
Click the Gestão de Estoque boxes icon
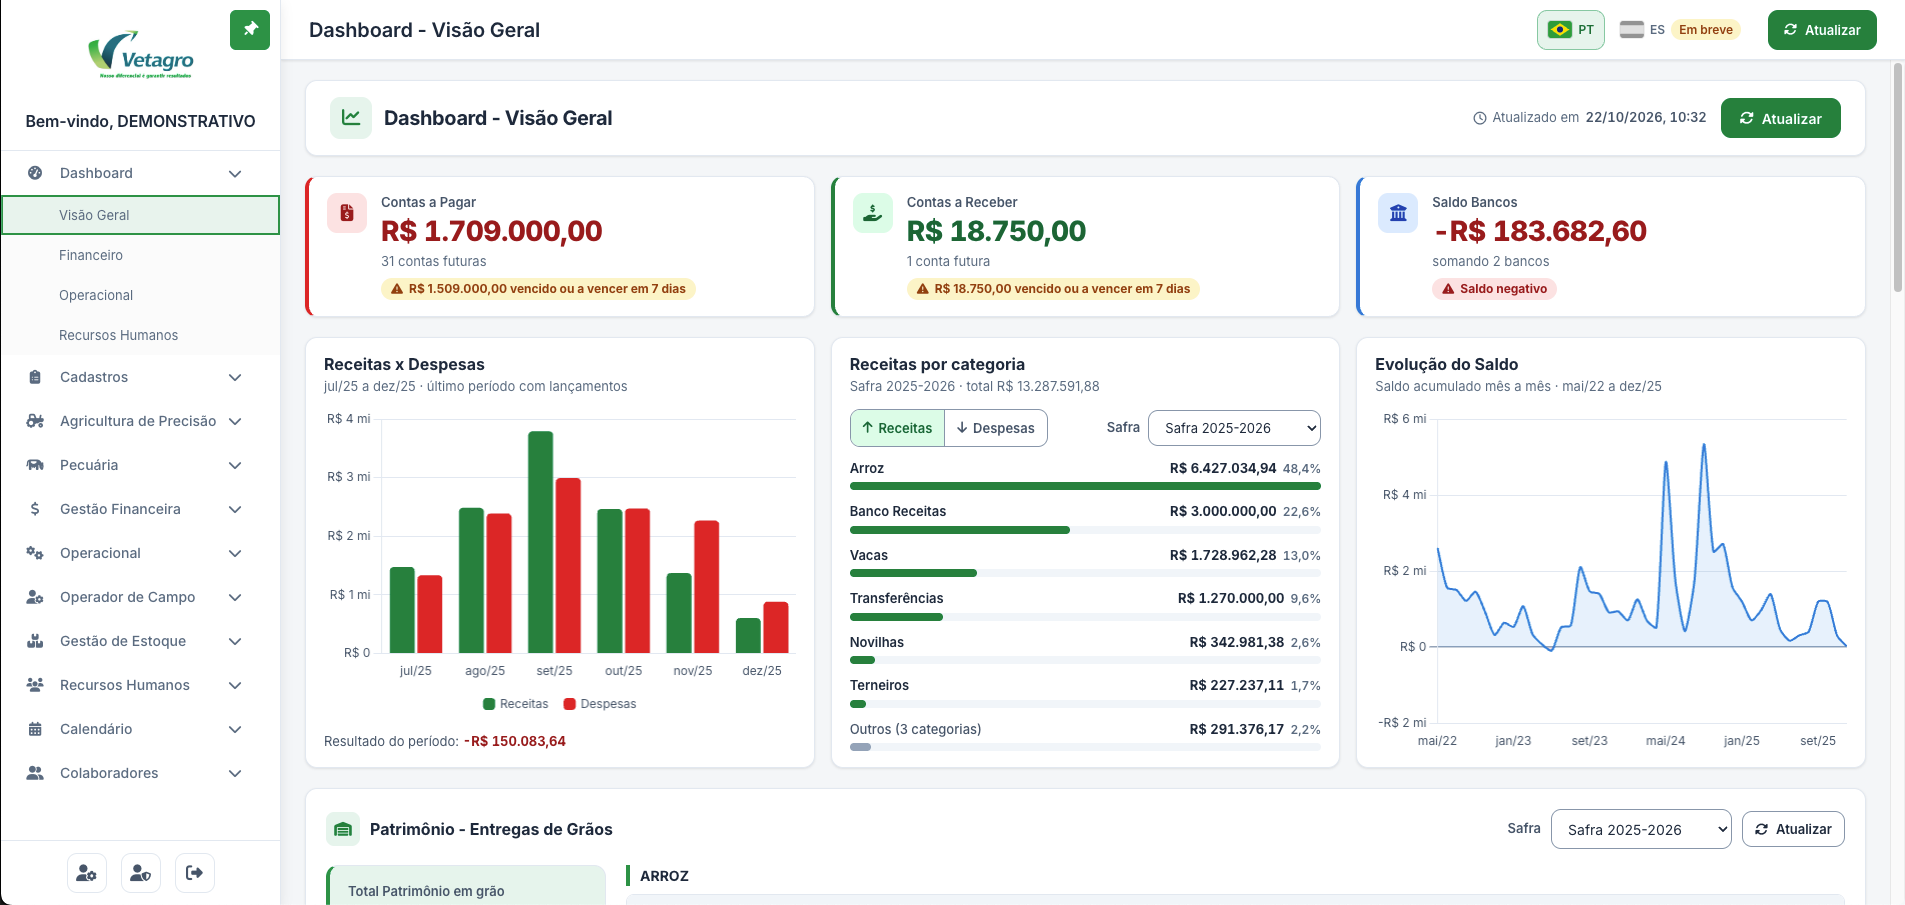(x=35, y=641)
